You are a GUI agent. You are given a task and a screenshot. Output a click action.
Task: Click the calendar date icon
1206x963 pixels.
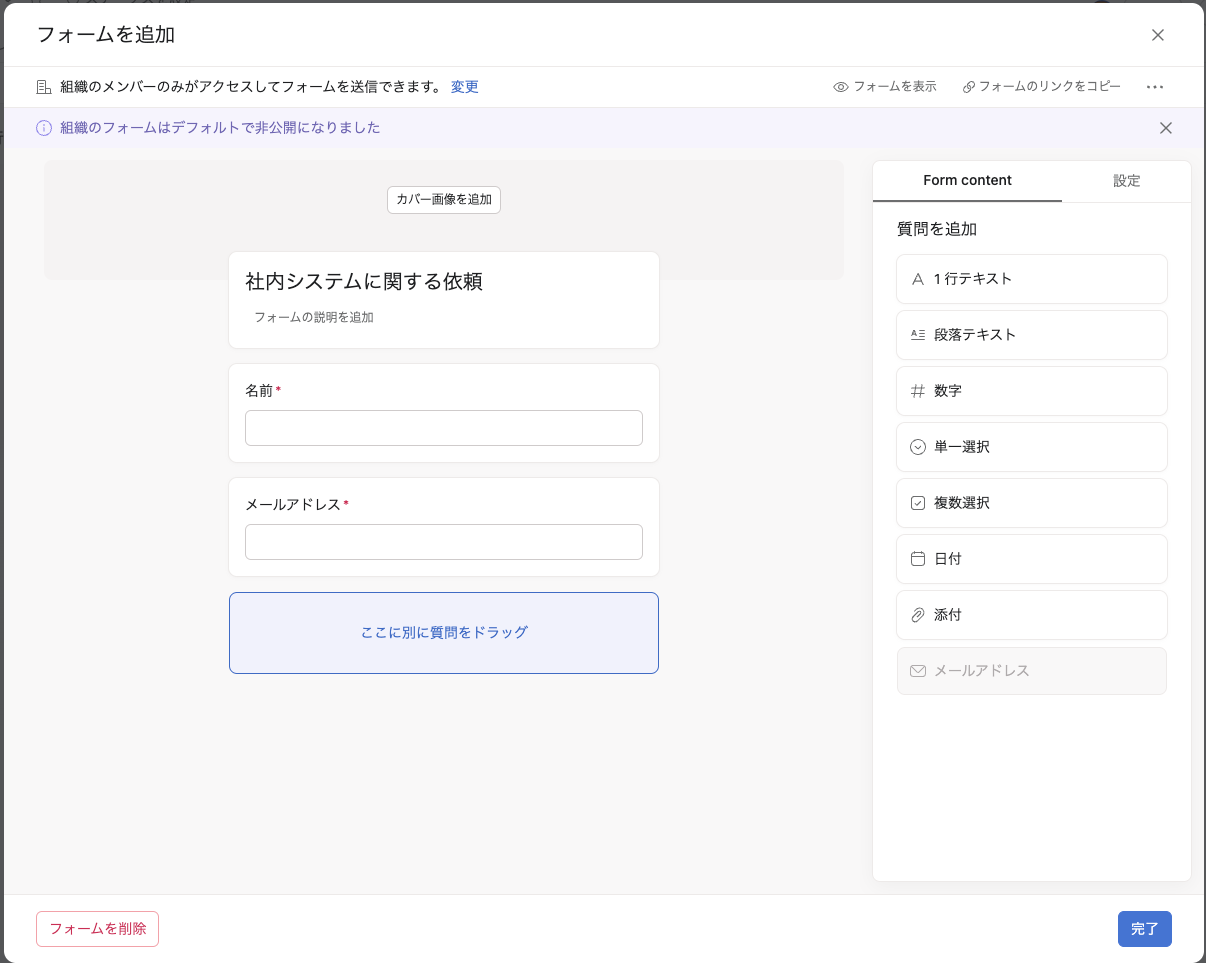coord(918,559)
